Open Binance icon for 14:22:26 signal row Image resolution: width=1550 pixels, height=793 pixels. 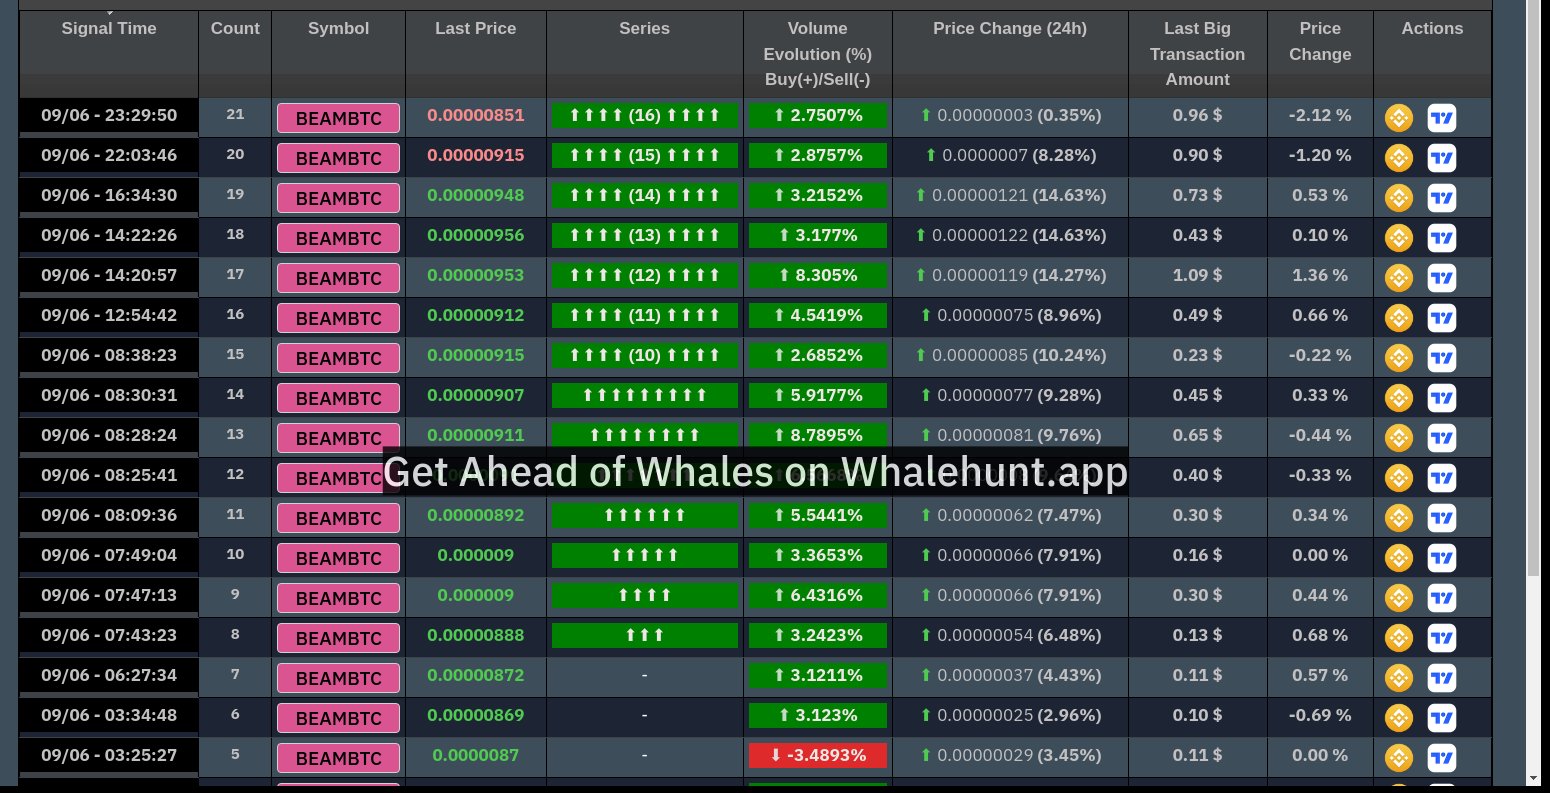[1398, 238]
